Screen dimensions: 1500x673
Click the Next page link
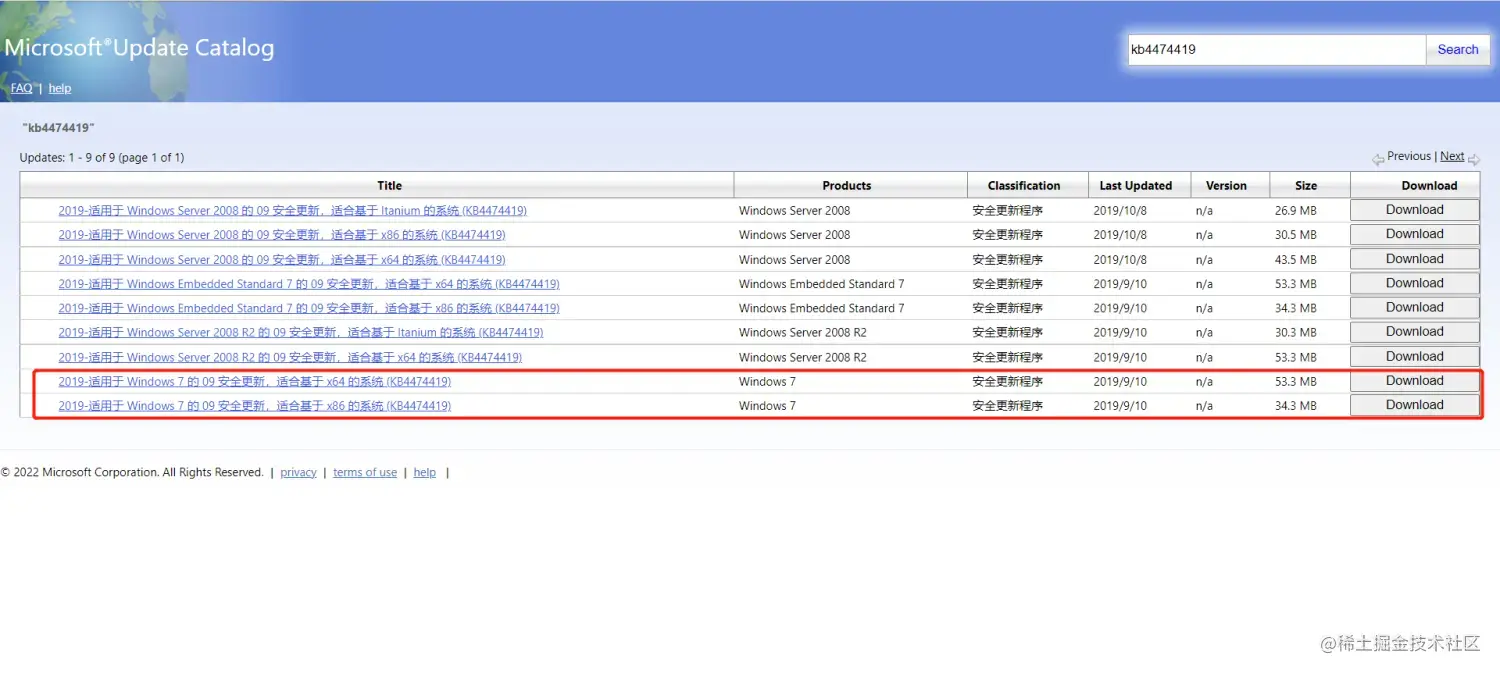[x=1452, y=156]
